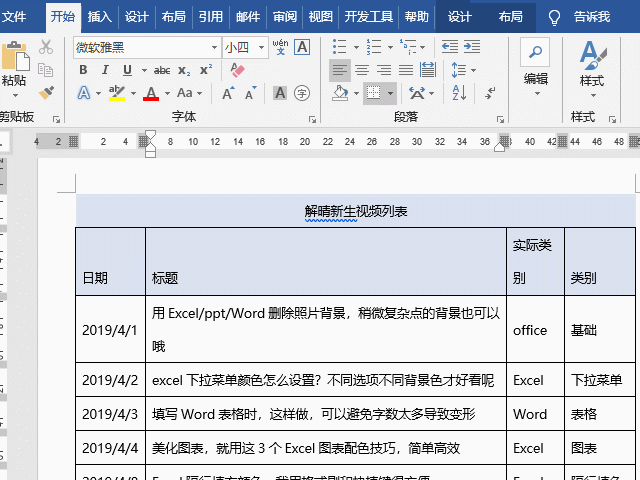This screenshot has height=480, width=640.
Task: Apply red font color
Action: point(151,93)
